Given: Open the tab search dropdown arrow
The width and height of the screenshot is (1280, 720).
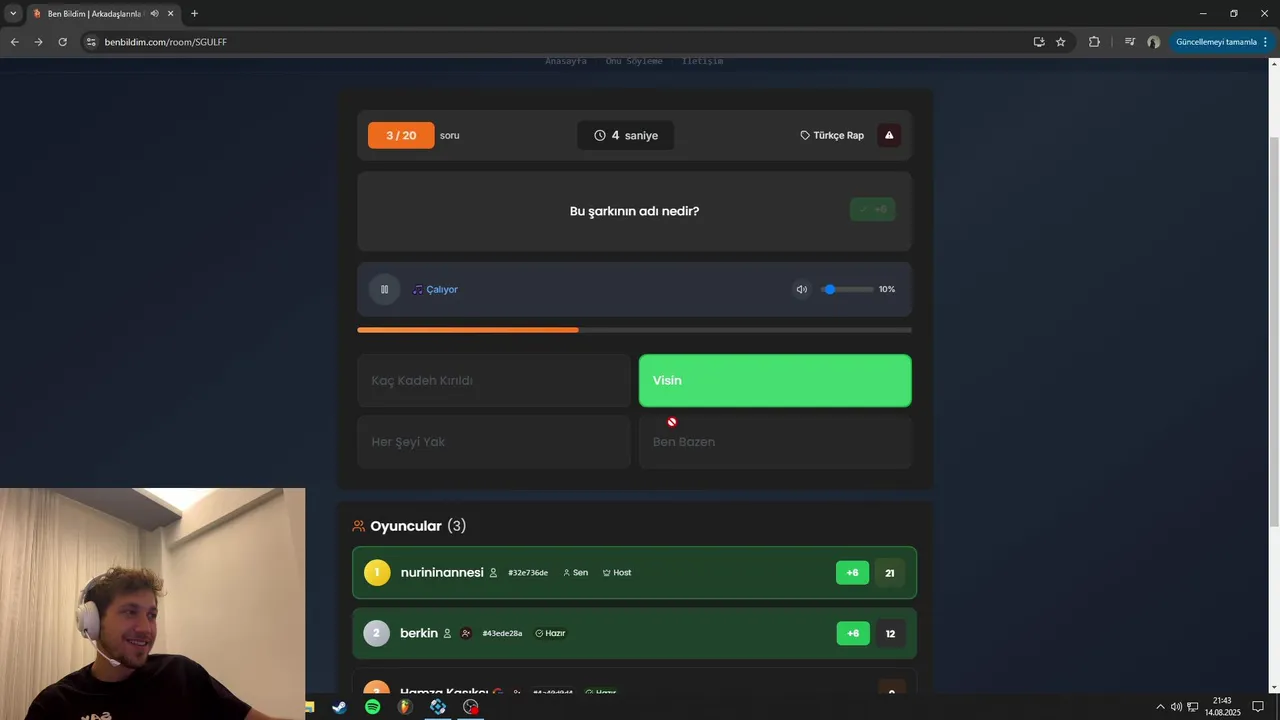Looking at the screenshot, I should click(x=13, y=13).
